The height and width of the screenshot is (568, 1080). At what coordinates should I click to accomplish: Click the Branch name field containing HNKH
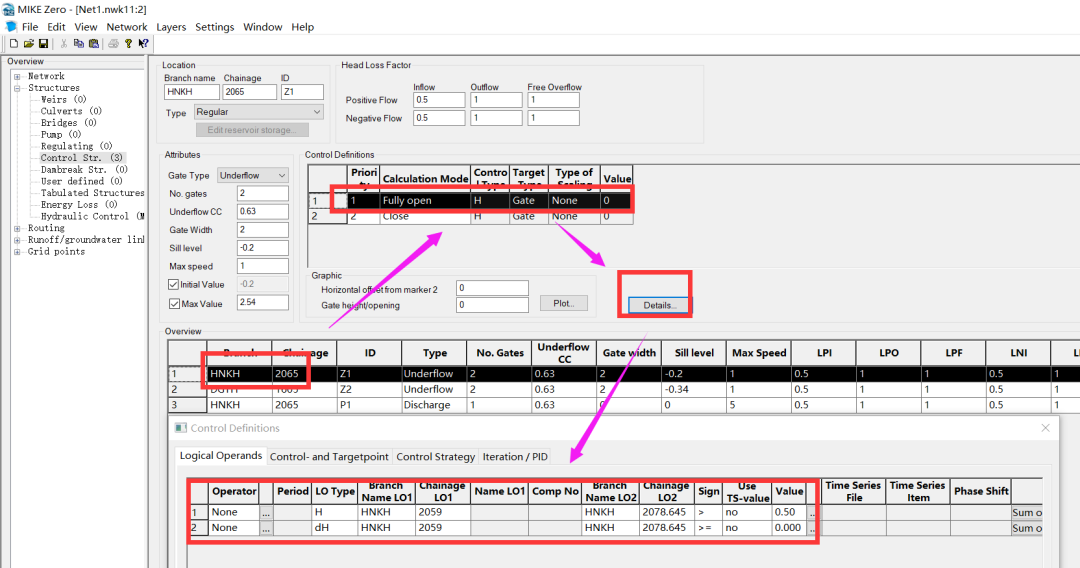[x=191, y=92]
